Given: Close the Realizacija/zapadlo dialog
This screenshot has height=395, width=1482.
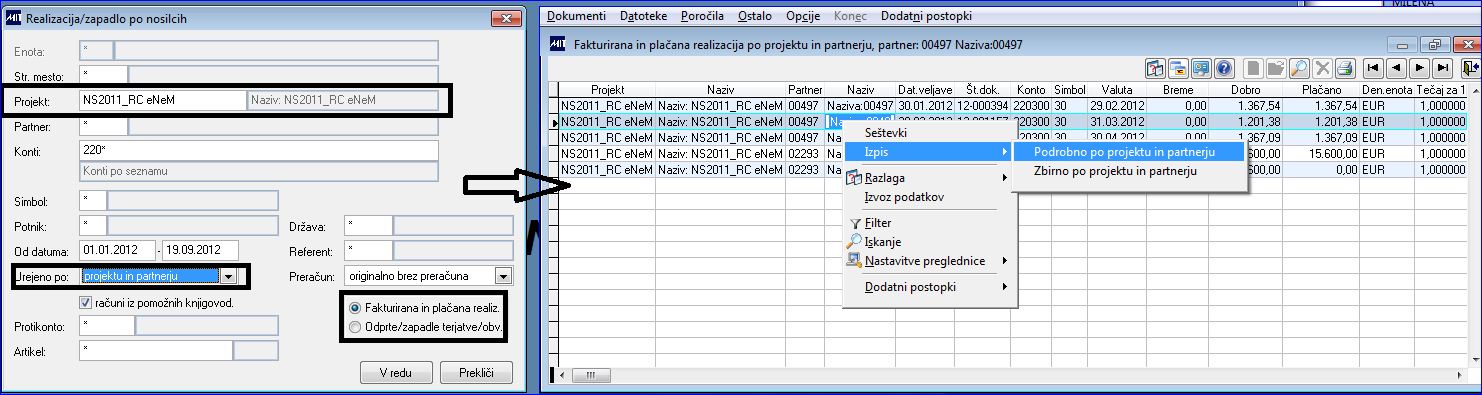Looking at the screenshot, I should (505, 18).
